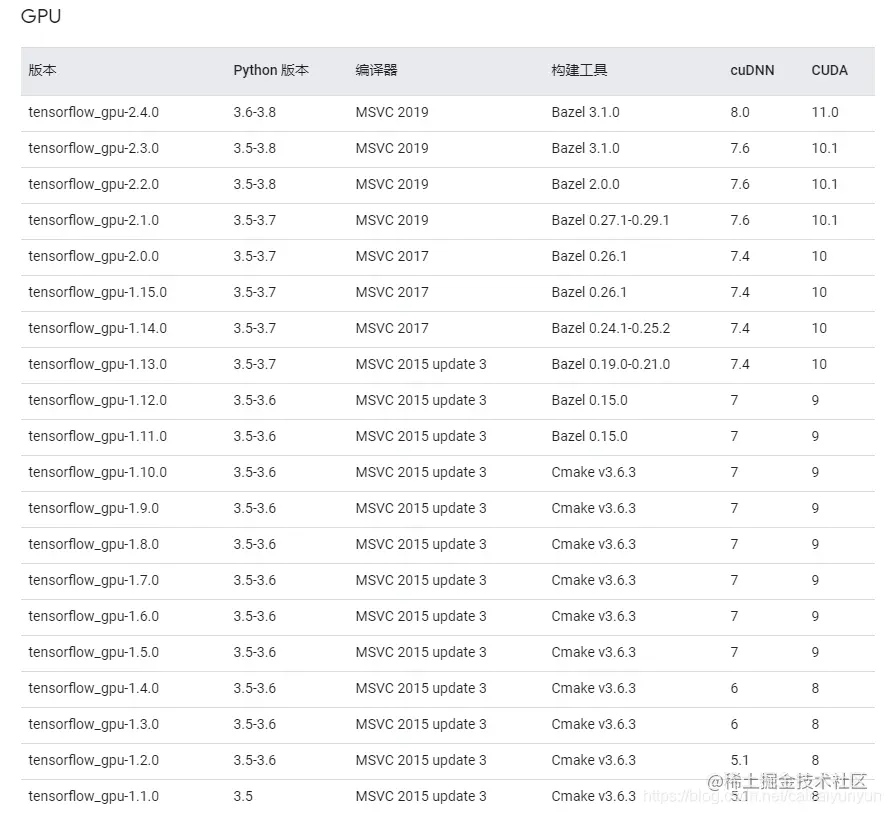Select the tensorflow_gpu-1.14.0 cell
890x814 pixels.
pos(98,328)
